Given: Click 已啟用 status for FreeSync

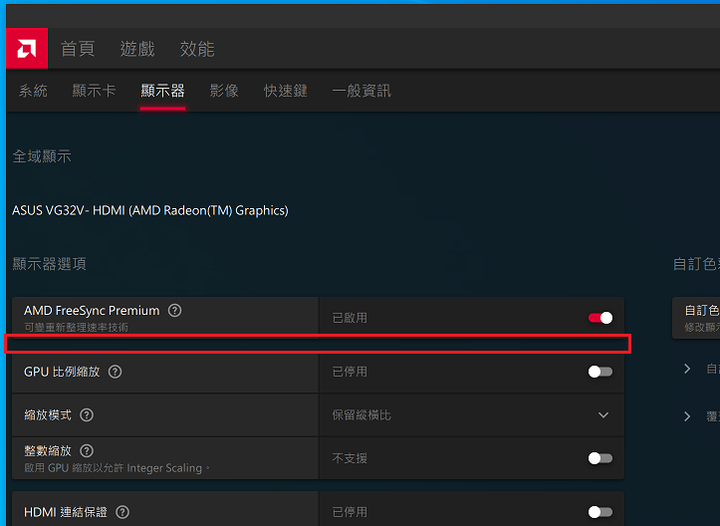Looking at the screenshot, I should pyautogui.click(x=349, y=318).
